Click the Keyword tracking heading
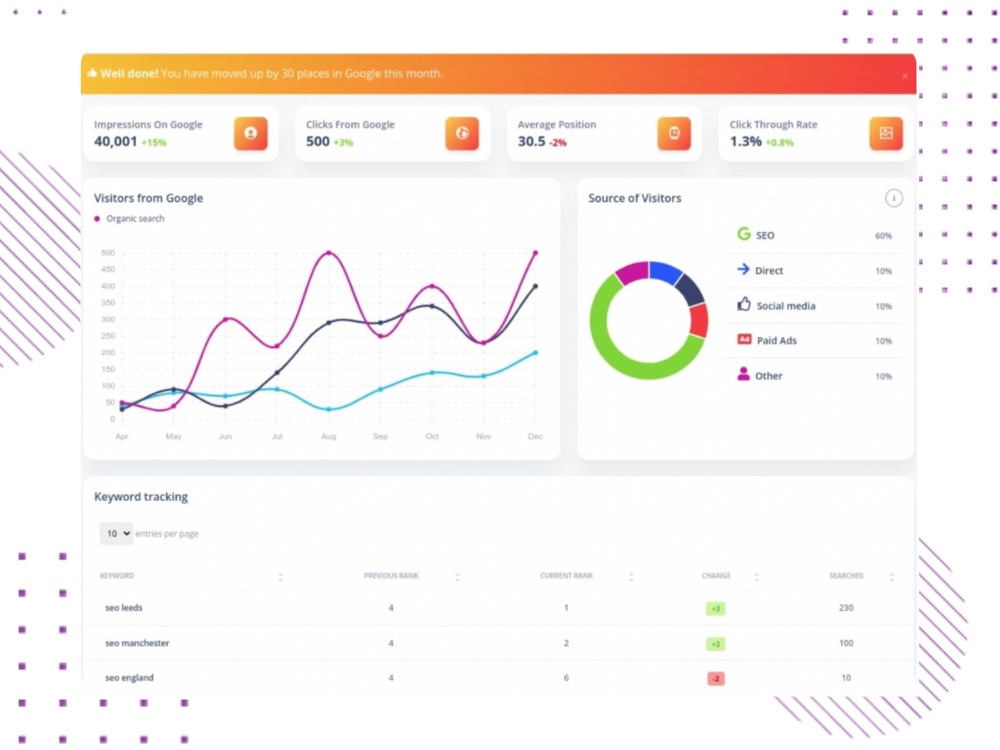Image resolution: width=1000 pixels, height=750 pixels. tap(141, 497)
